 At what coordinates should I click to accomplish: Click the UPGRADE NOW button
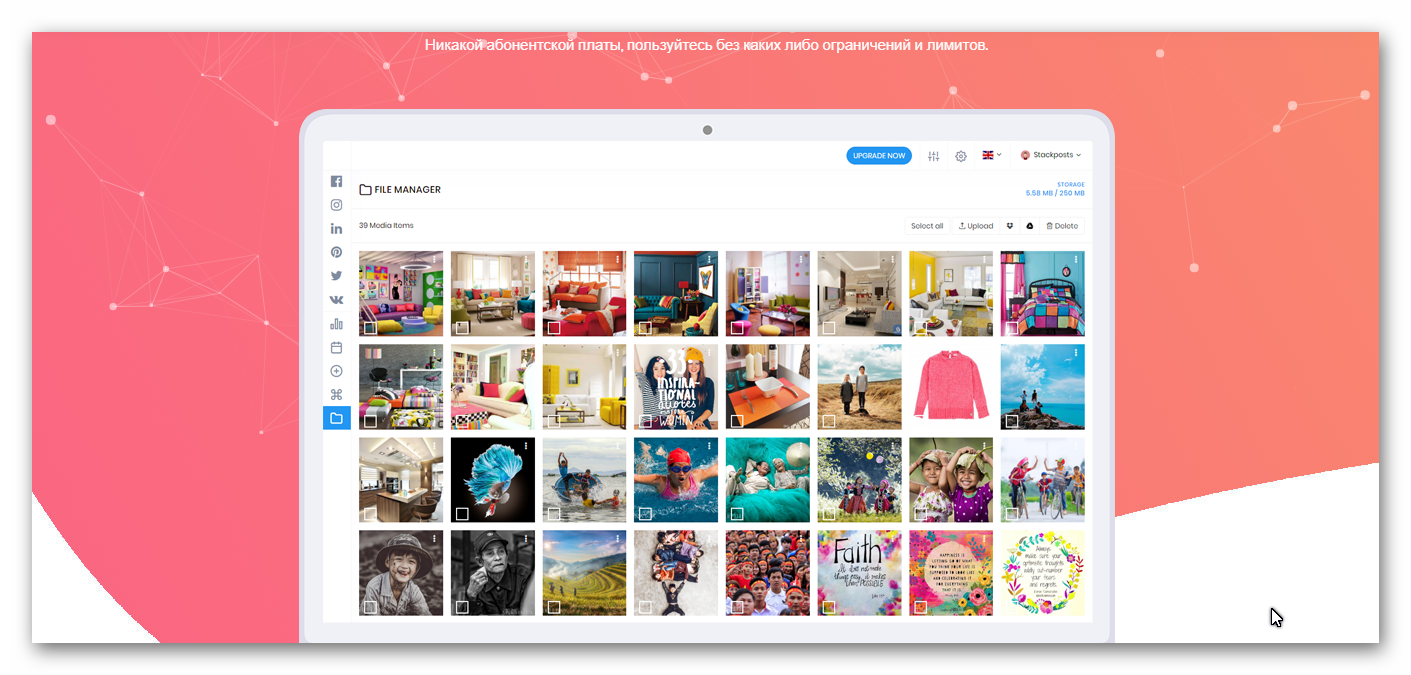(879, 156)
